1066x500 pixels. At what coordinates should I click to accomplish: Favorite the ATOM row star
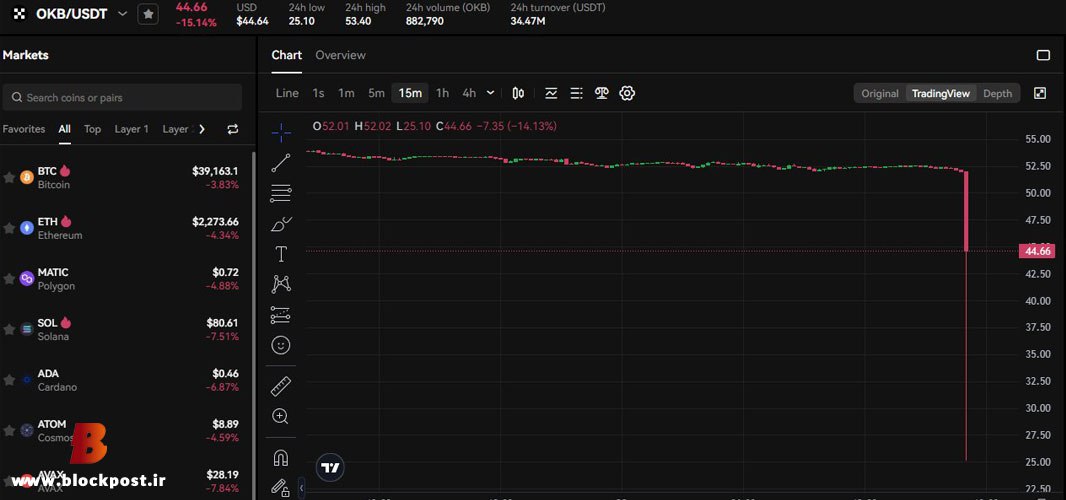click(9, 431)
